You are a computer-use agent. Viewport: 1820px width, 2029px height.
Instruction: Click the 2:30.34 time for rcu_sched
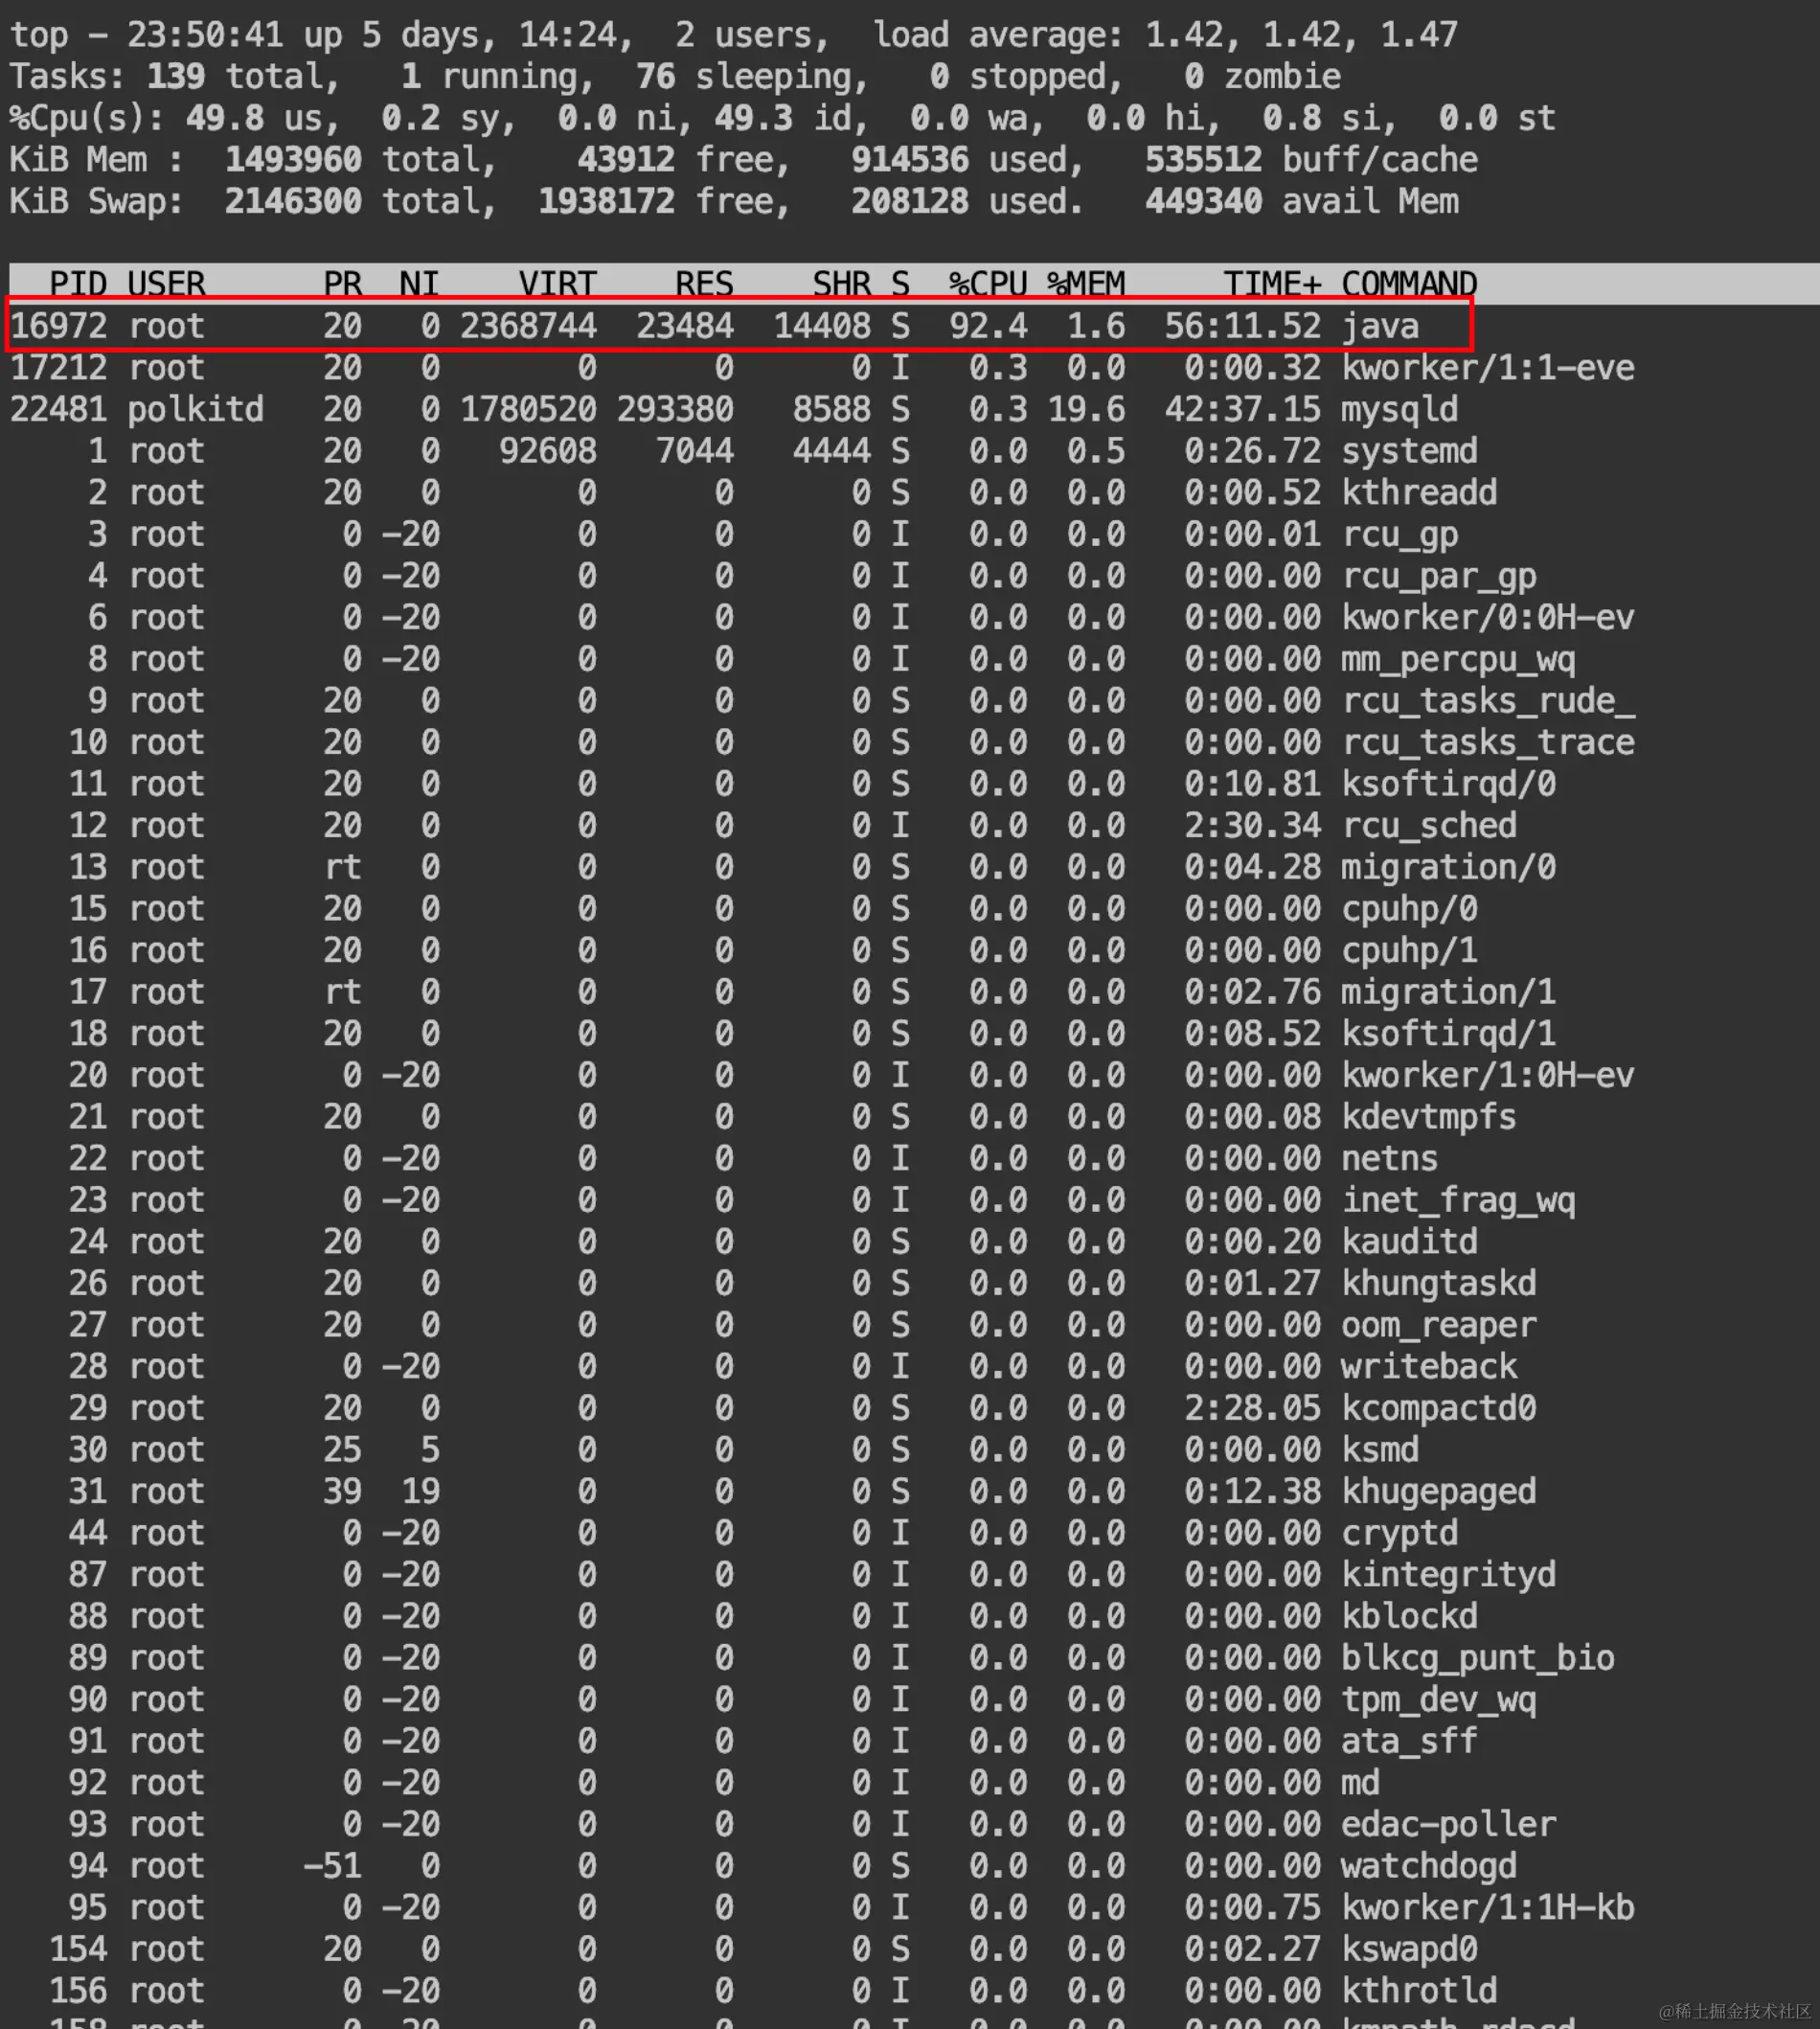click(1253, 825)
